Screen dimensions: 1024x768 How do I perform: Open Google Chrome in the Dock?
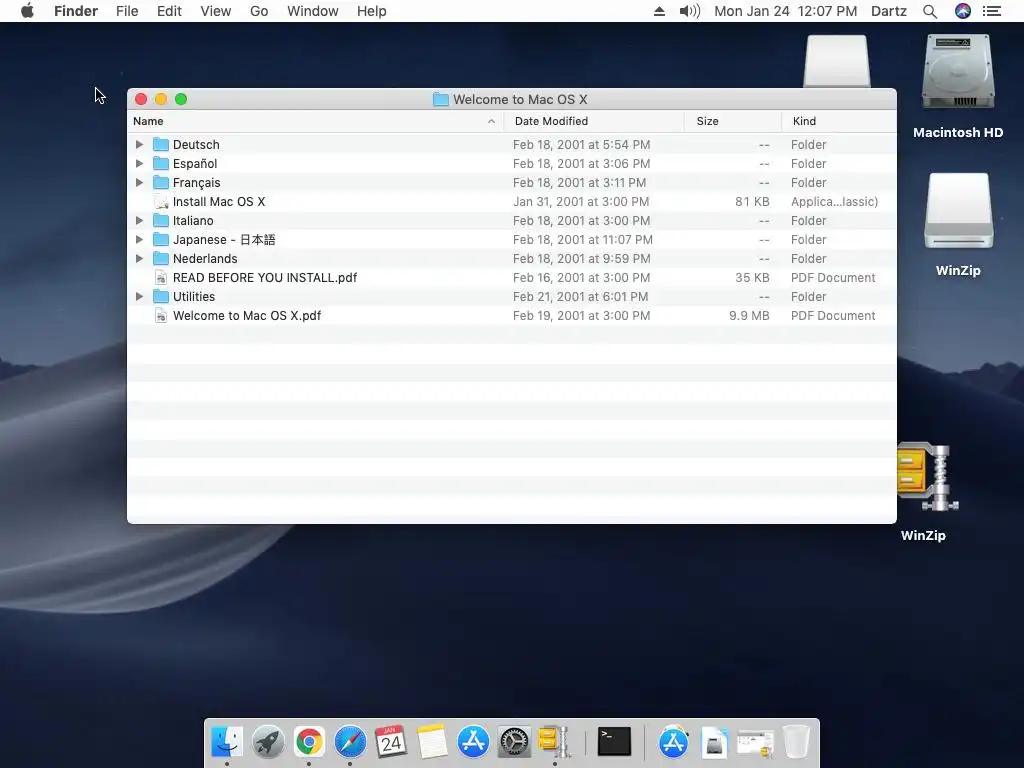click(309, 742)
